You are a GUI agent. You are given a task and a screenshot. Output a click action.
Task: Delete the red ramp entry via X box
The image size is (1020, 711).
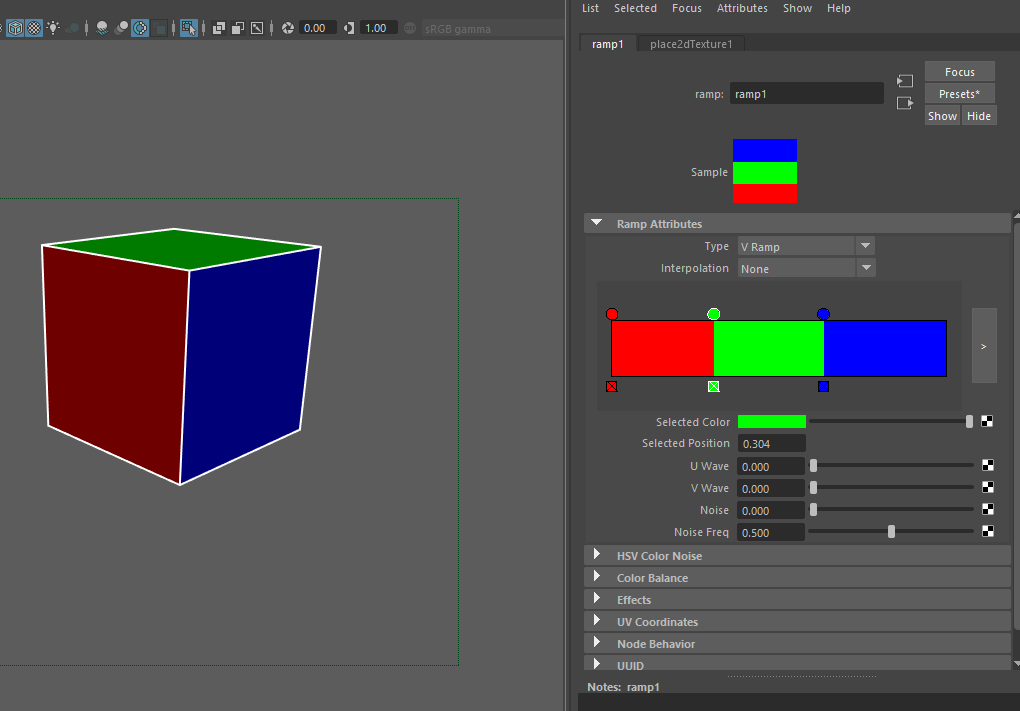[x=612, y=387]
